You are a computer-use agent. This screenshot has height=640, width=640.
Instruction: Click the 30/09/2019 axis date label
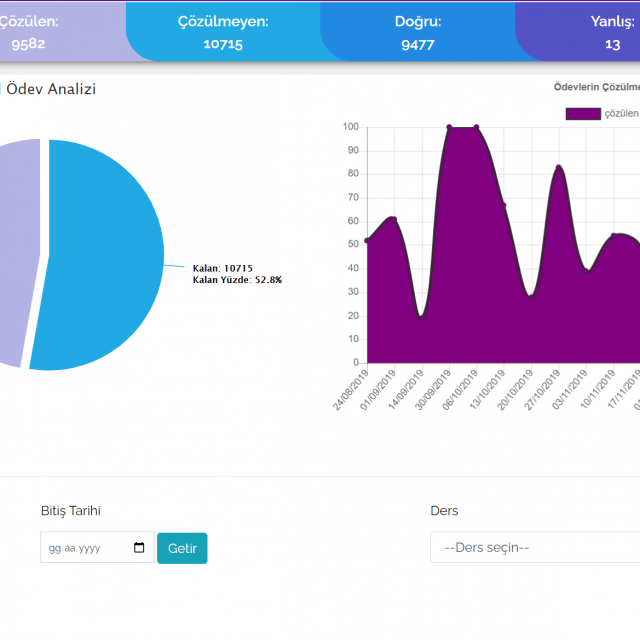tap(433, 390)
